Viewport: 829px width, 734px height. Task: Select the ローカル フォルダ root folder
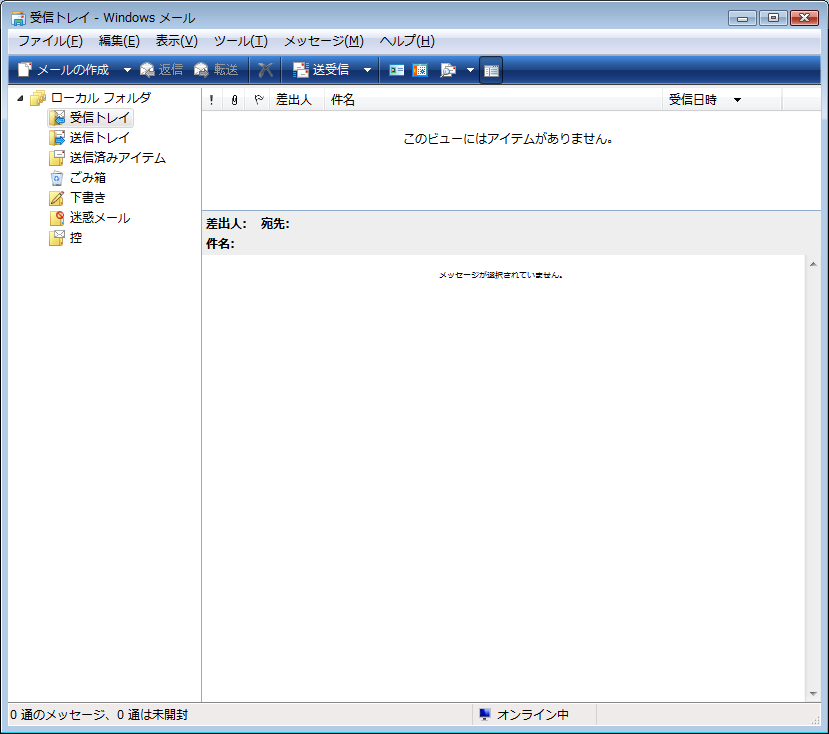[100, 98]
